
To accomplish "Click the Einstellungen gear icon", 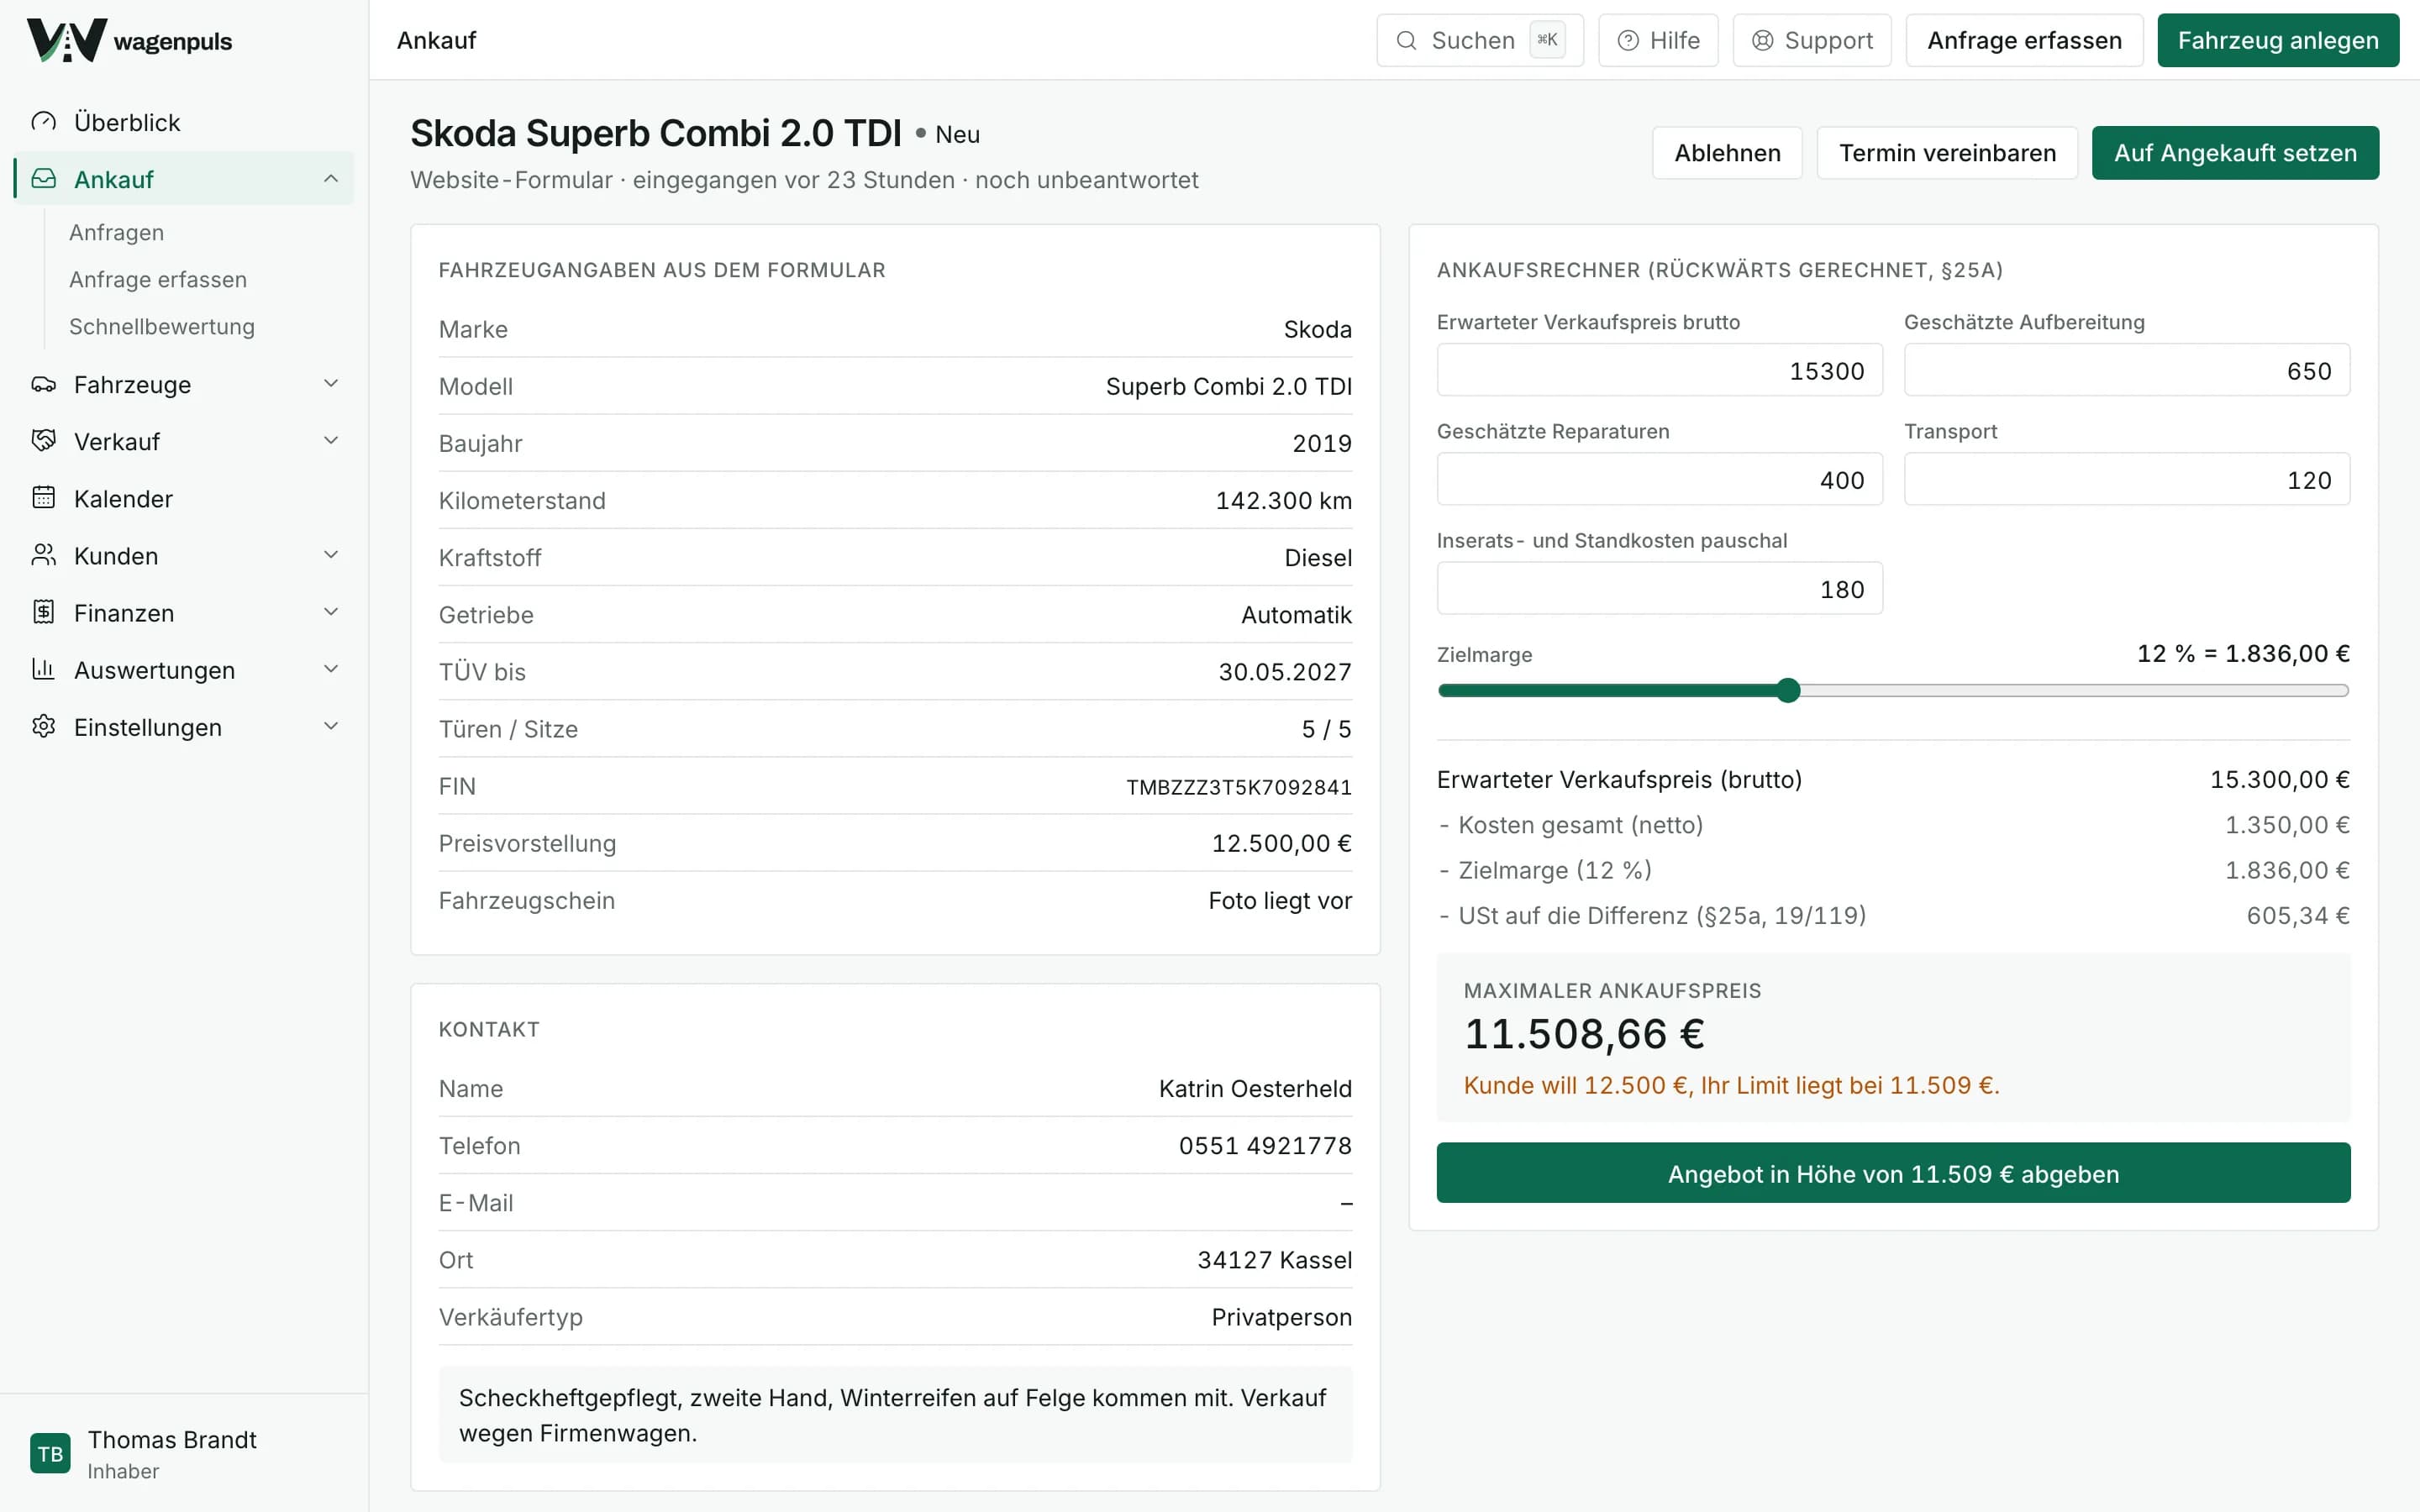I will (43, 726).
